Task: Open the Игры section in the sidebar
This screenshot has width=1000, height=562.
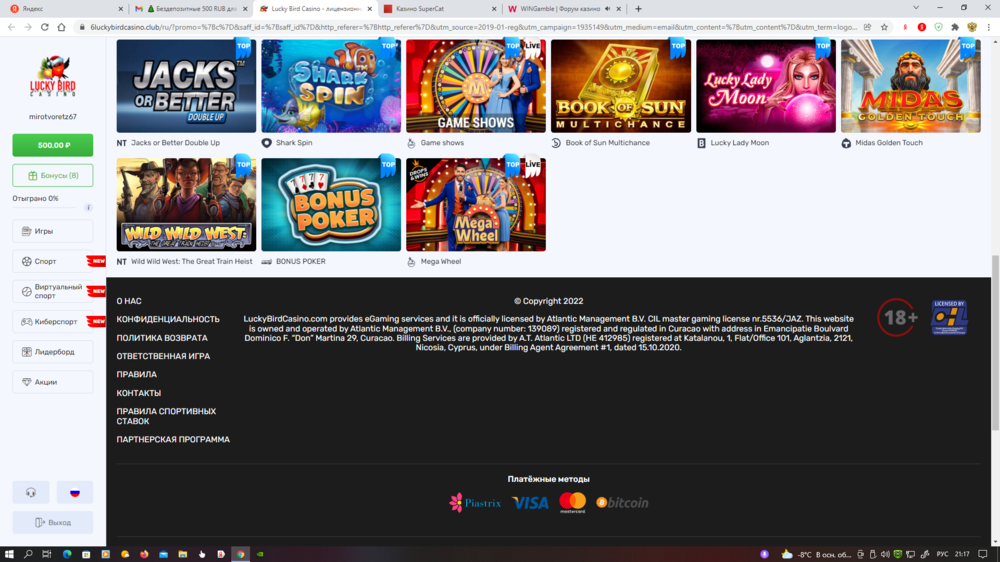Action: (x=52, y=231)
